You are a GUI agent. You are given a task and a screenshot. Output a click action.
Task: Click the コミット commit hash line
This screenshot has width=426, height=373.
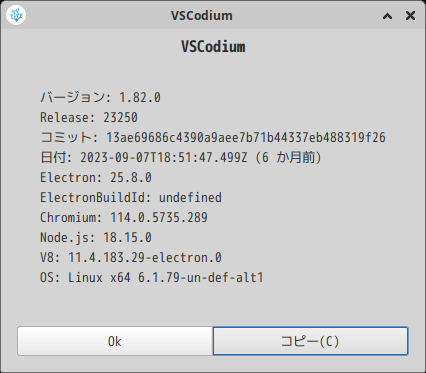pos(213,137)
